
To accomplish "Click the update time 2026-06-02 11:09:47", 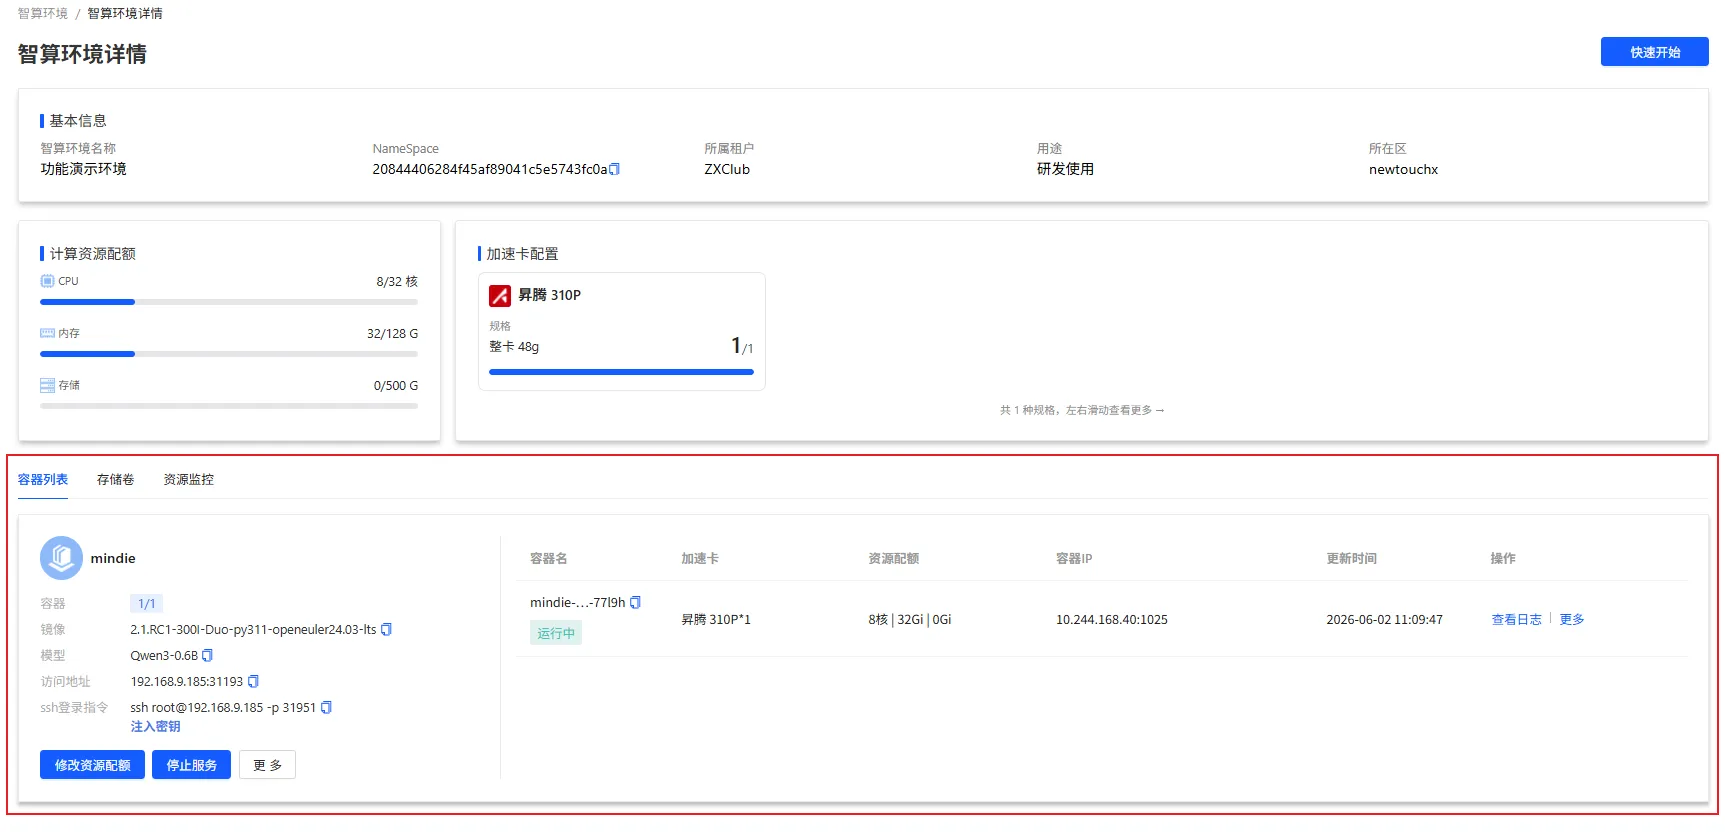I will pos(1384,619).
